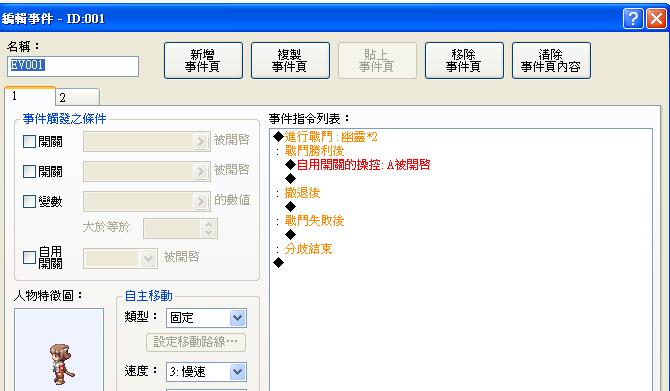Enable the second 開關 condition checkbox
This screenshot has height=391, width=670.
(x=29, y=171)
